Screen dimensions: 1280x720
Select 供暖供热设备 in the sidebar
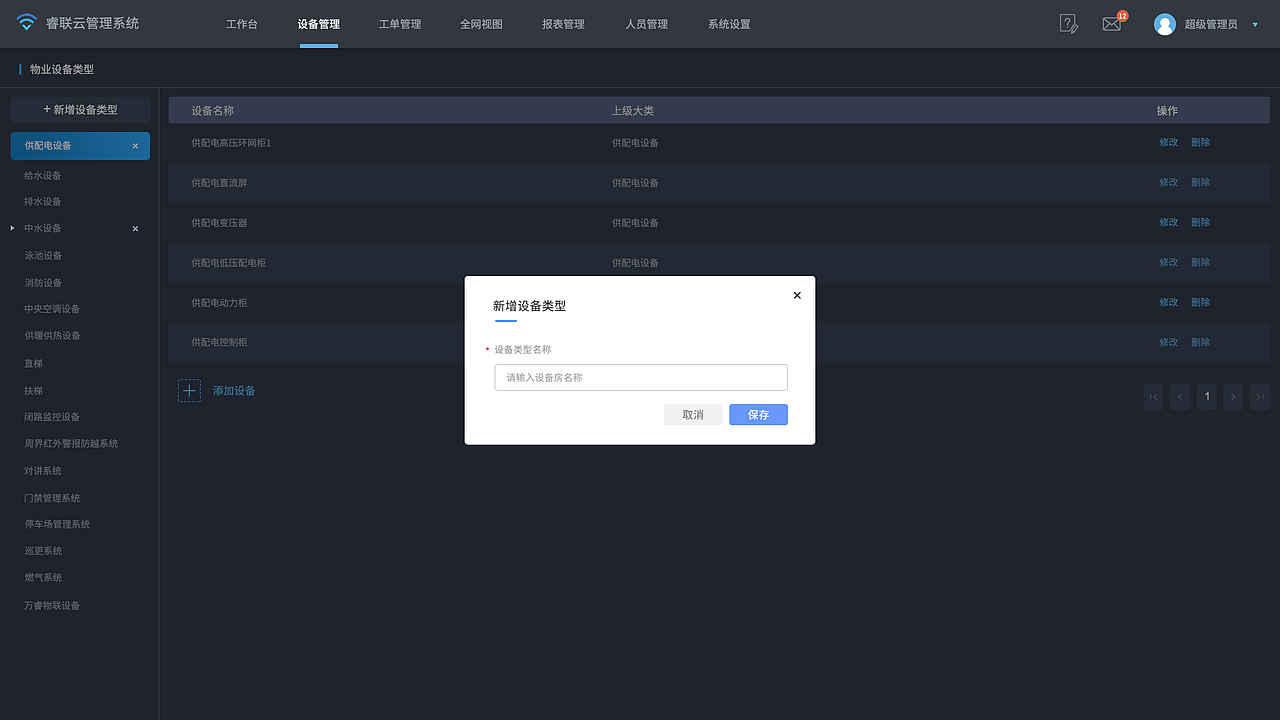[x=52, y=336]
